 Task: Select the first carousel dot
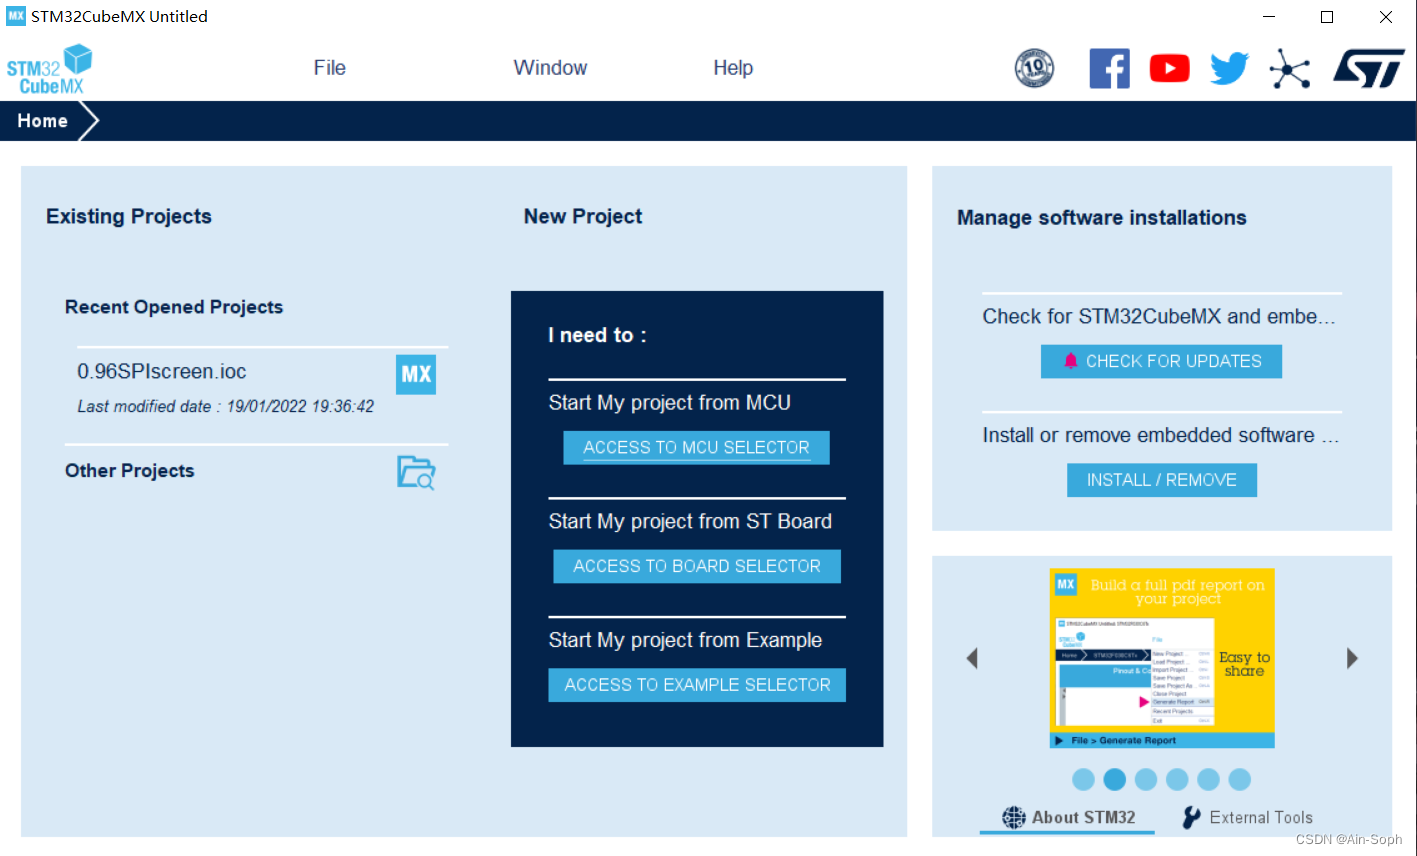(x=1083, y=779)
